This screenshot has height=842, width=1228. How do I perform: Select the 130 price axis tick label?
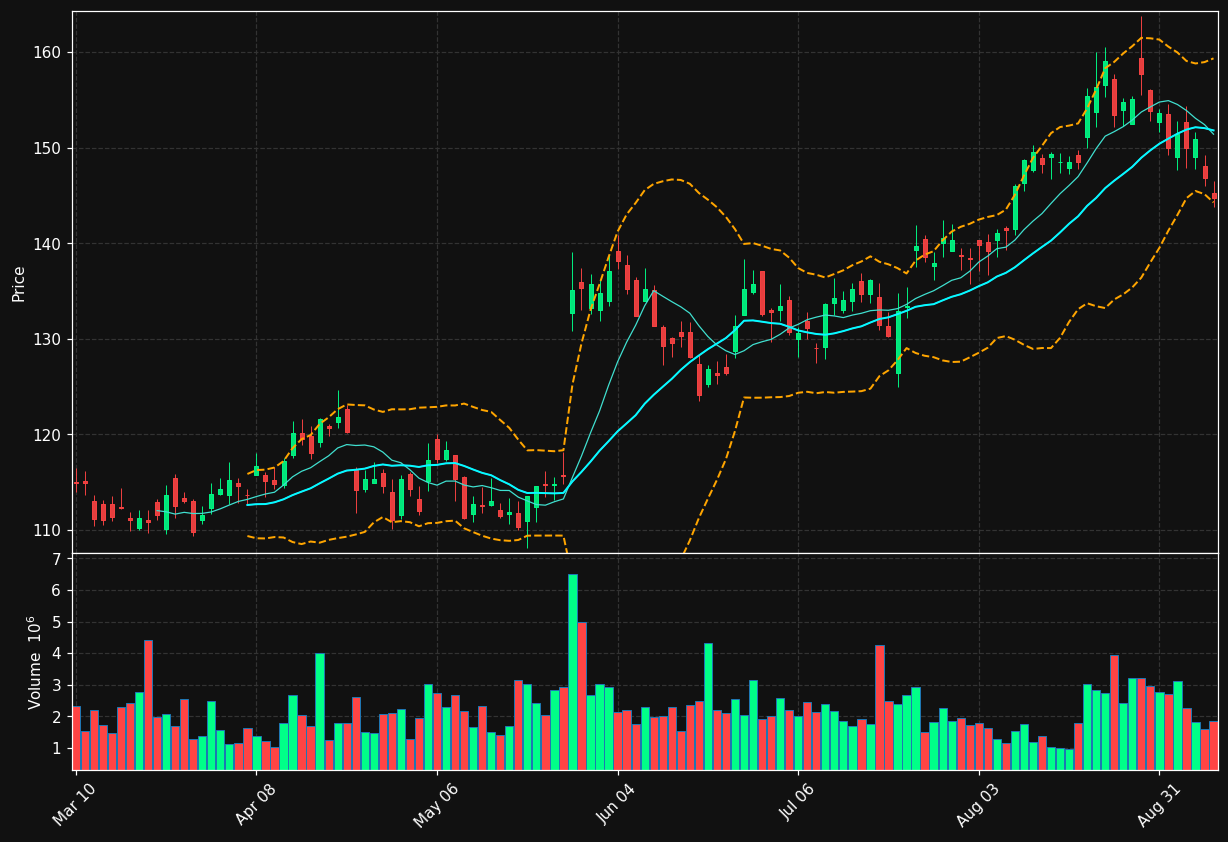49,340
